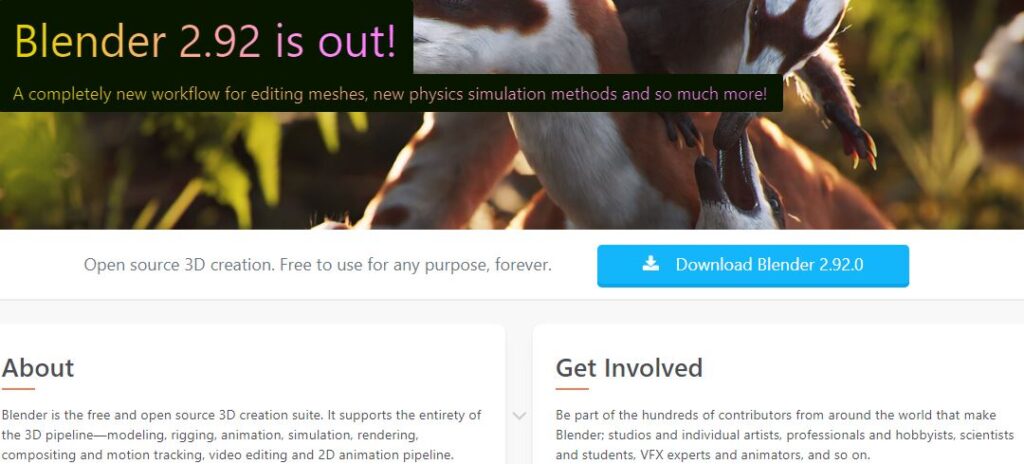Viewport: 1024px width, 464px height.
Task: Click the About heading
Action: pos(38,368)
